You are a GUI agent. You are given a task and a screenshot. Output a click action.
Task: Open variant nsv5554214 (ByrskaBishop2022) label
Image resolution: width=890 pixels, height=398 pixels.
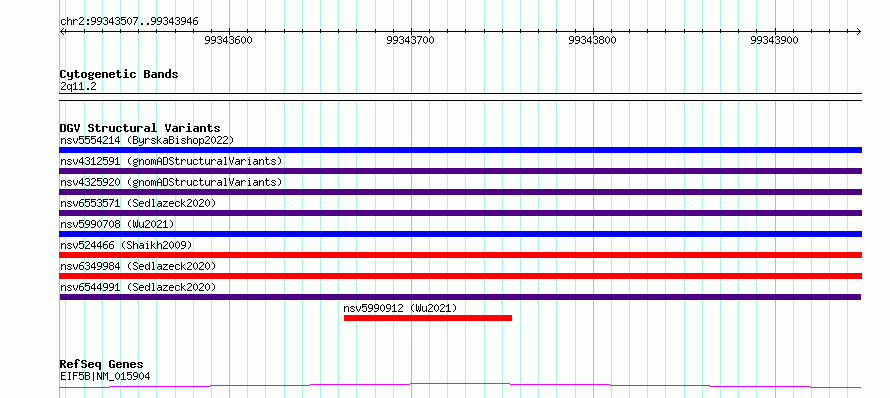tap(147, 140)
